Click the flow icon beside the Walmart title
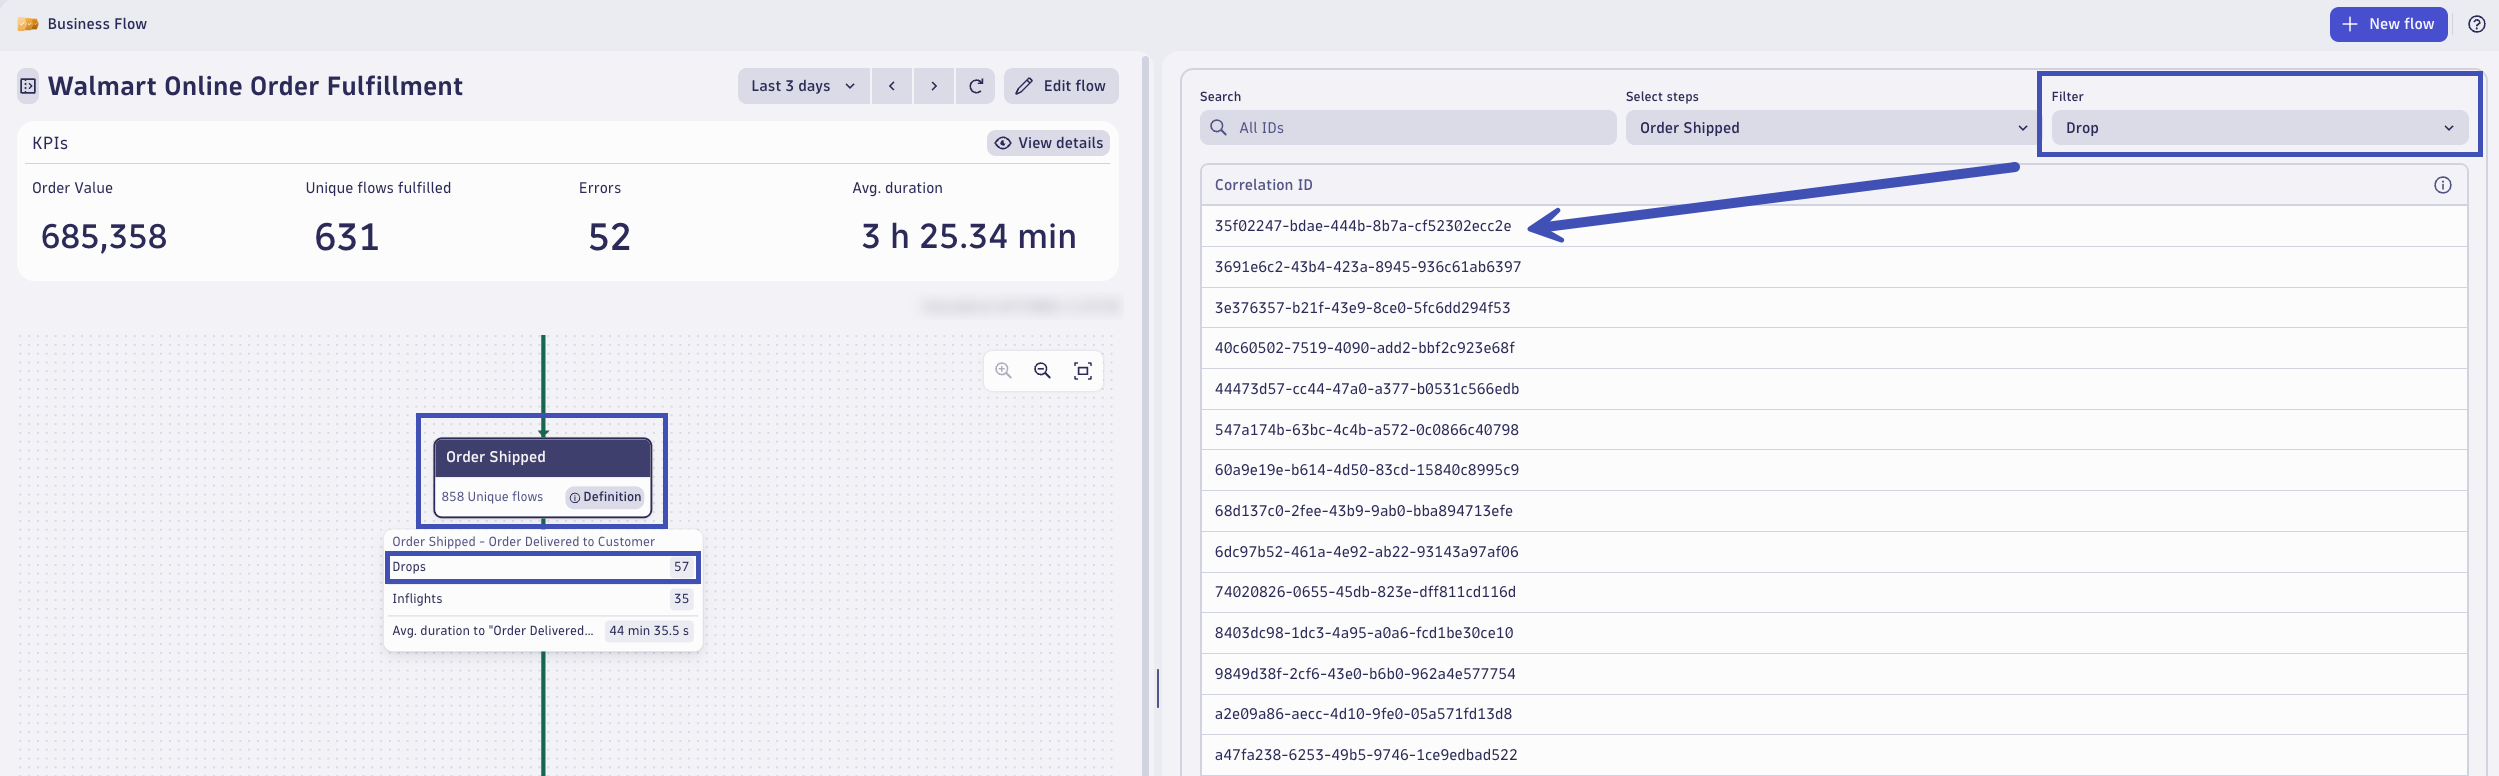The height and width of the screenshot is (776, 2499). (x=28, y=86)
